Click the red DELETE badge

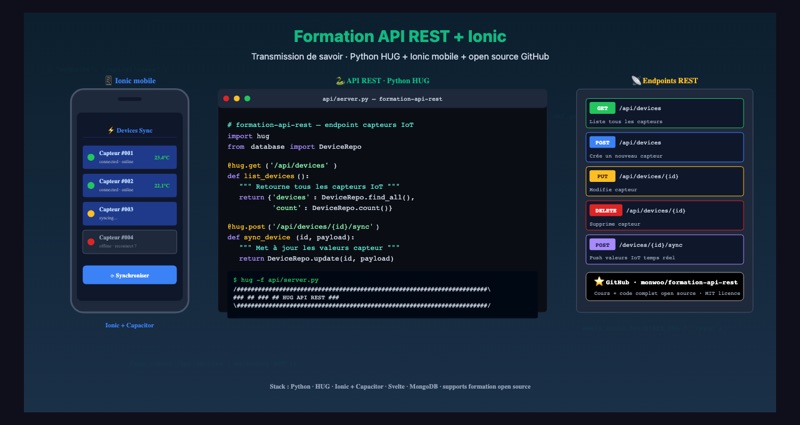coord(605,210)
